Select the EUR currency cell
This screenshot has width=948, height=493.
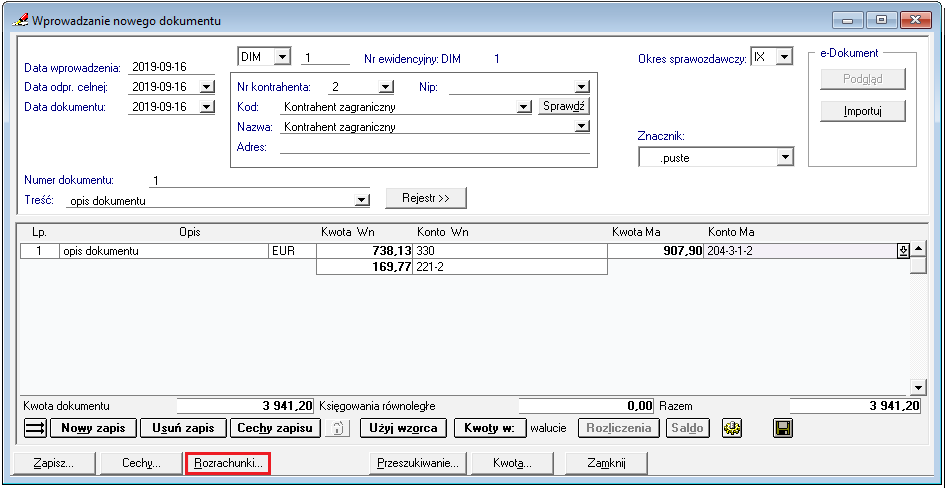tap(292, 250)
